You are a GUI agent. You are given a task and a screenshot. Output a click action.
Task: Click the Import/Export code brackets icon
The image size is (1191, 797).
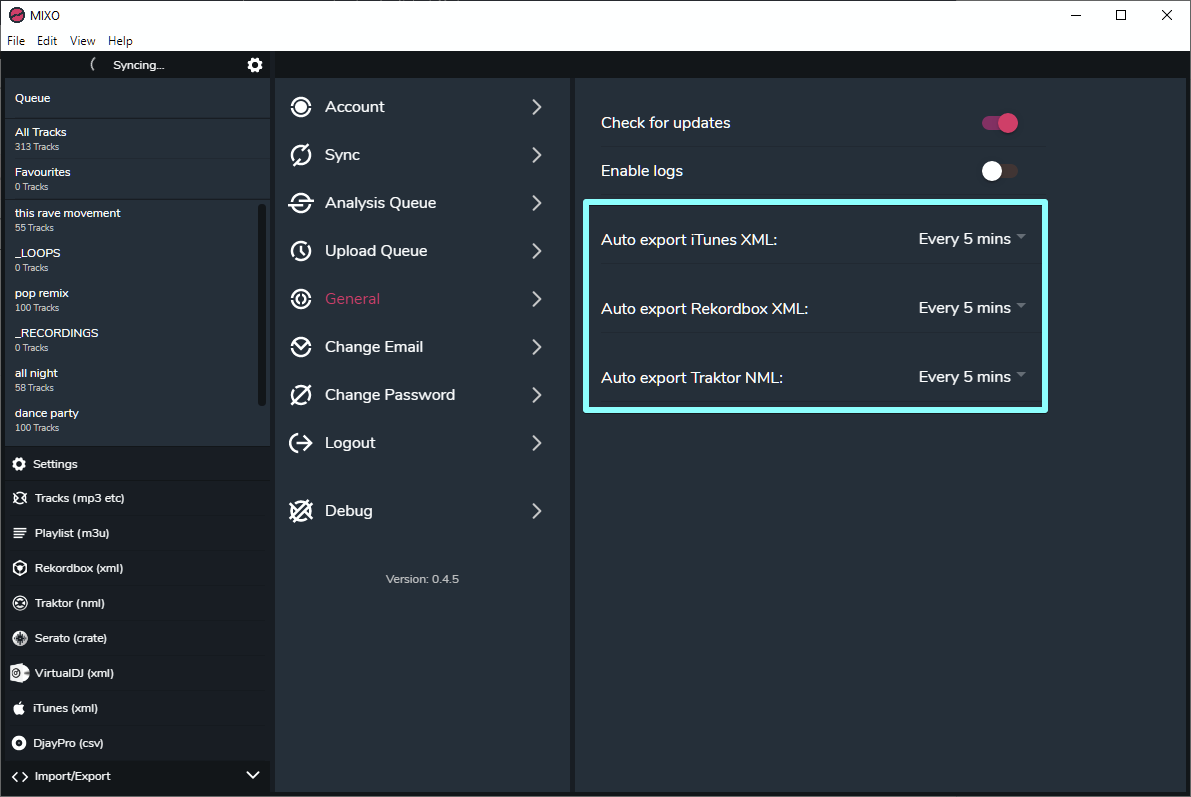[20, 776]
